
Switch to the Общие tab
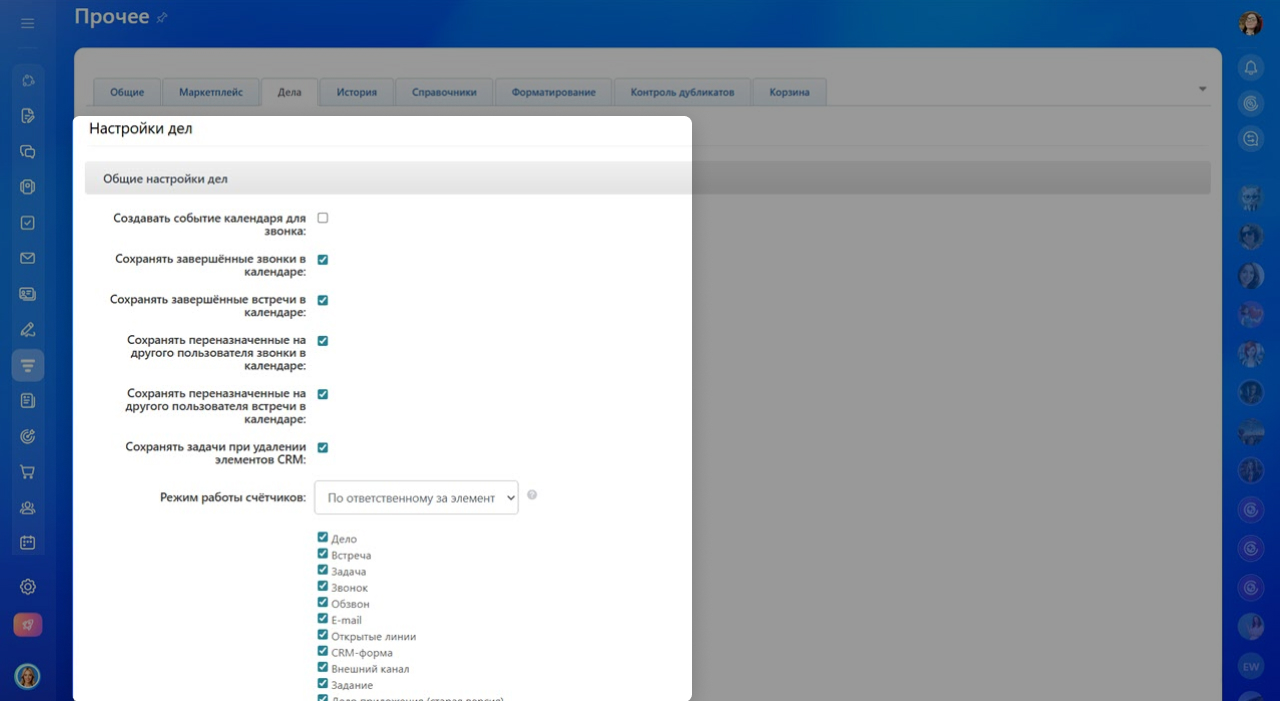point(127,92)
